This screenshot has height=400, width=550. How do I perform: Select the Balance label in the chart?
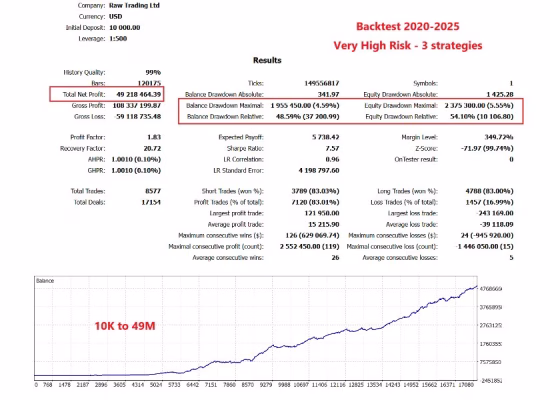[x=45, y=281]
